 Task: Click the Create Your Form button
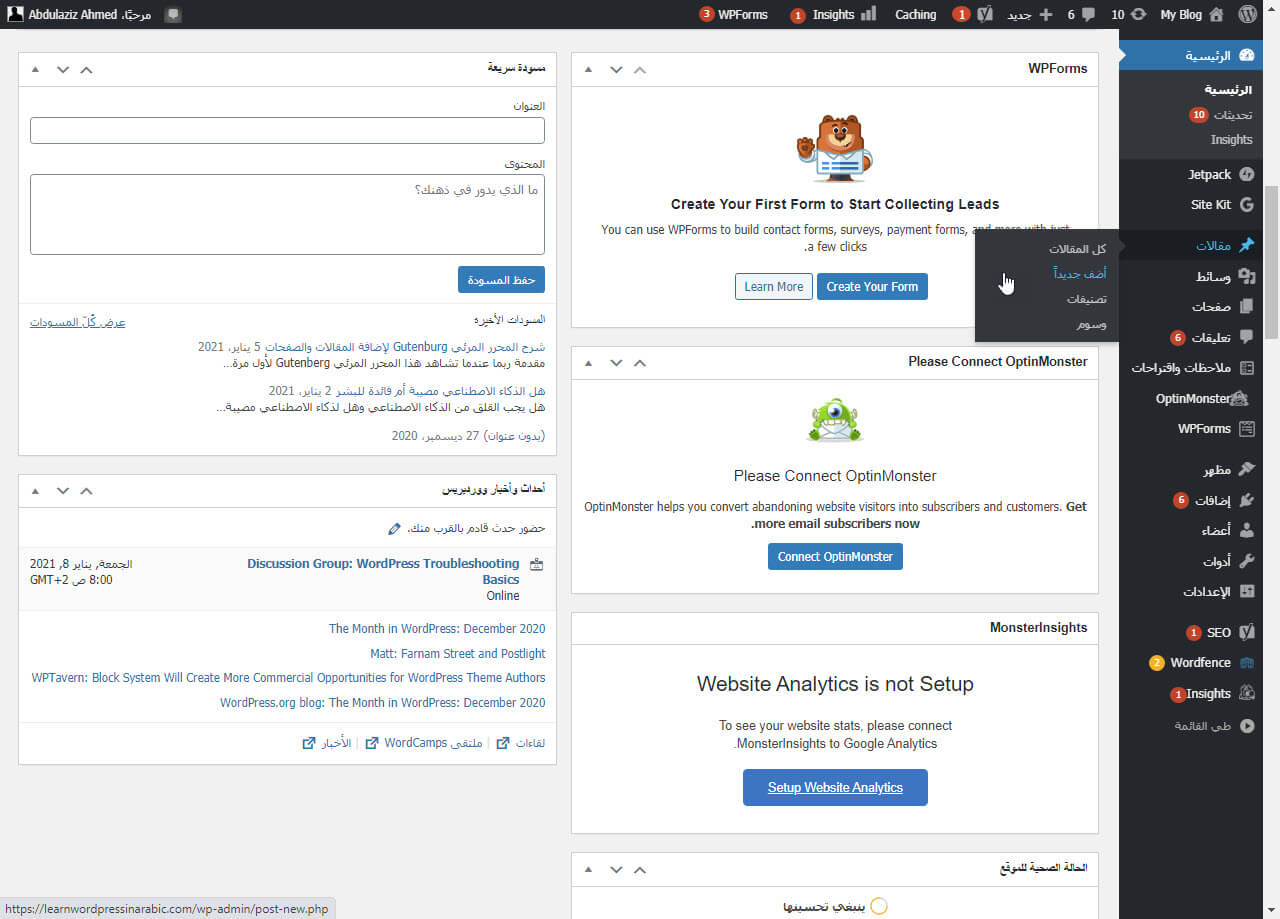[x=872, y=286]
